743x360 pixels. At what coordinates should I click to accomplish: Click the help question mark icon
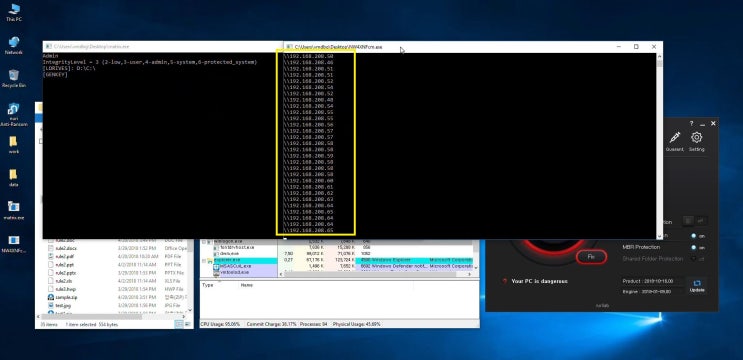(691, 123)
